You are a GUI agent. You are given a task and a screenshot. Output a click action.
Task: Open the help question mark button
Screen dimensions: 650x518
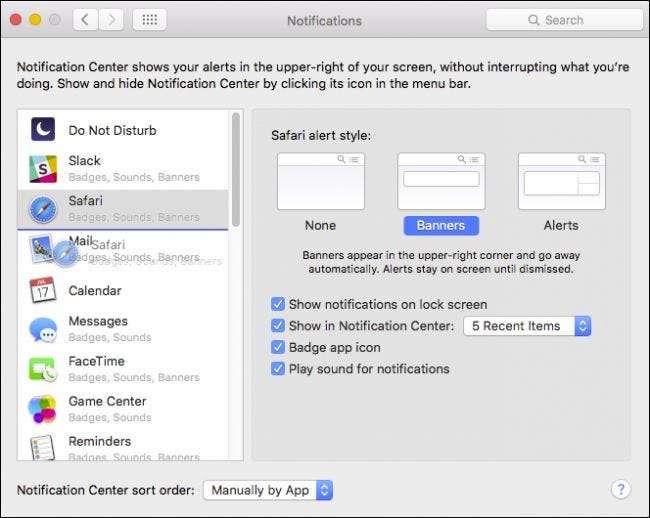coord(621,489)
